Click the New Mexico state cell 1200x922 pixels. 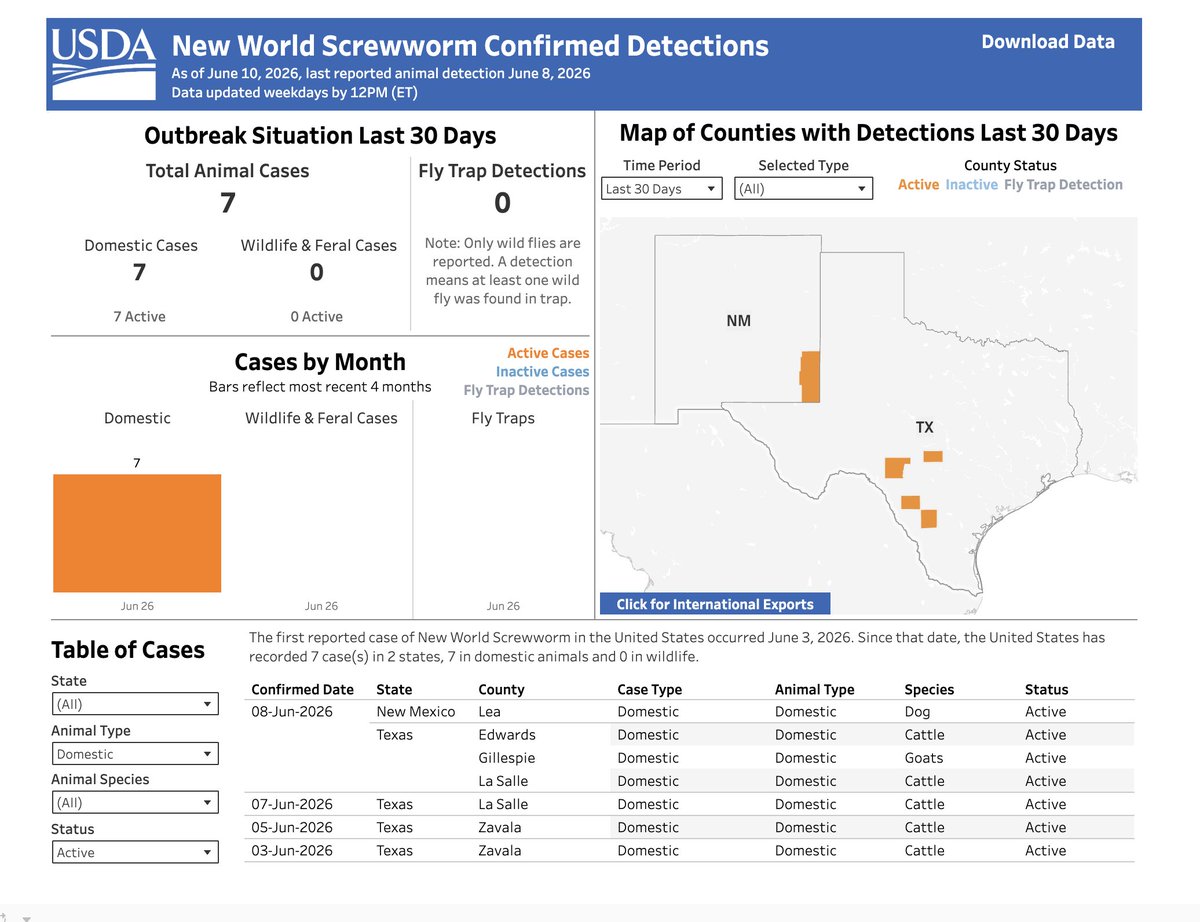point(416,712)
